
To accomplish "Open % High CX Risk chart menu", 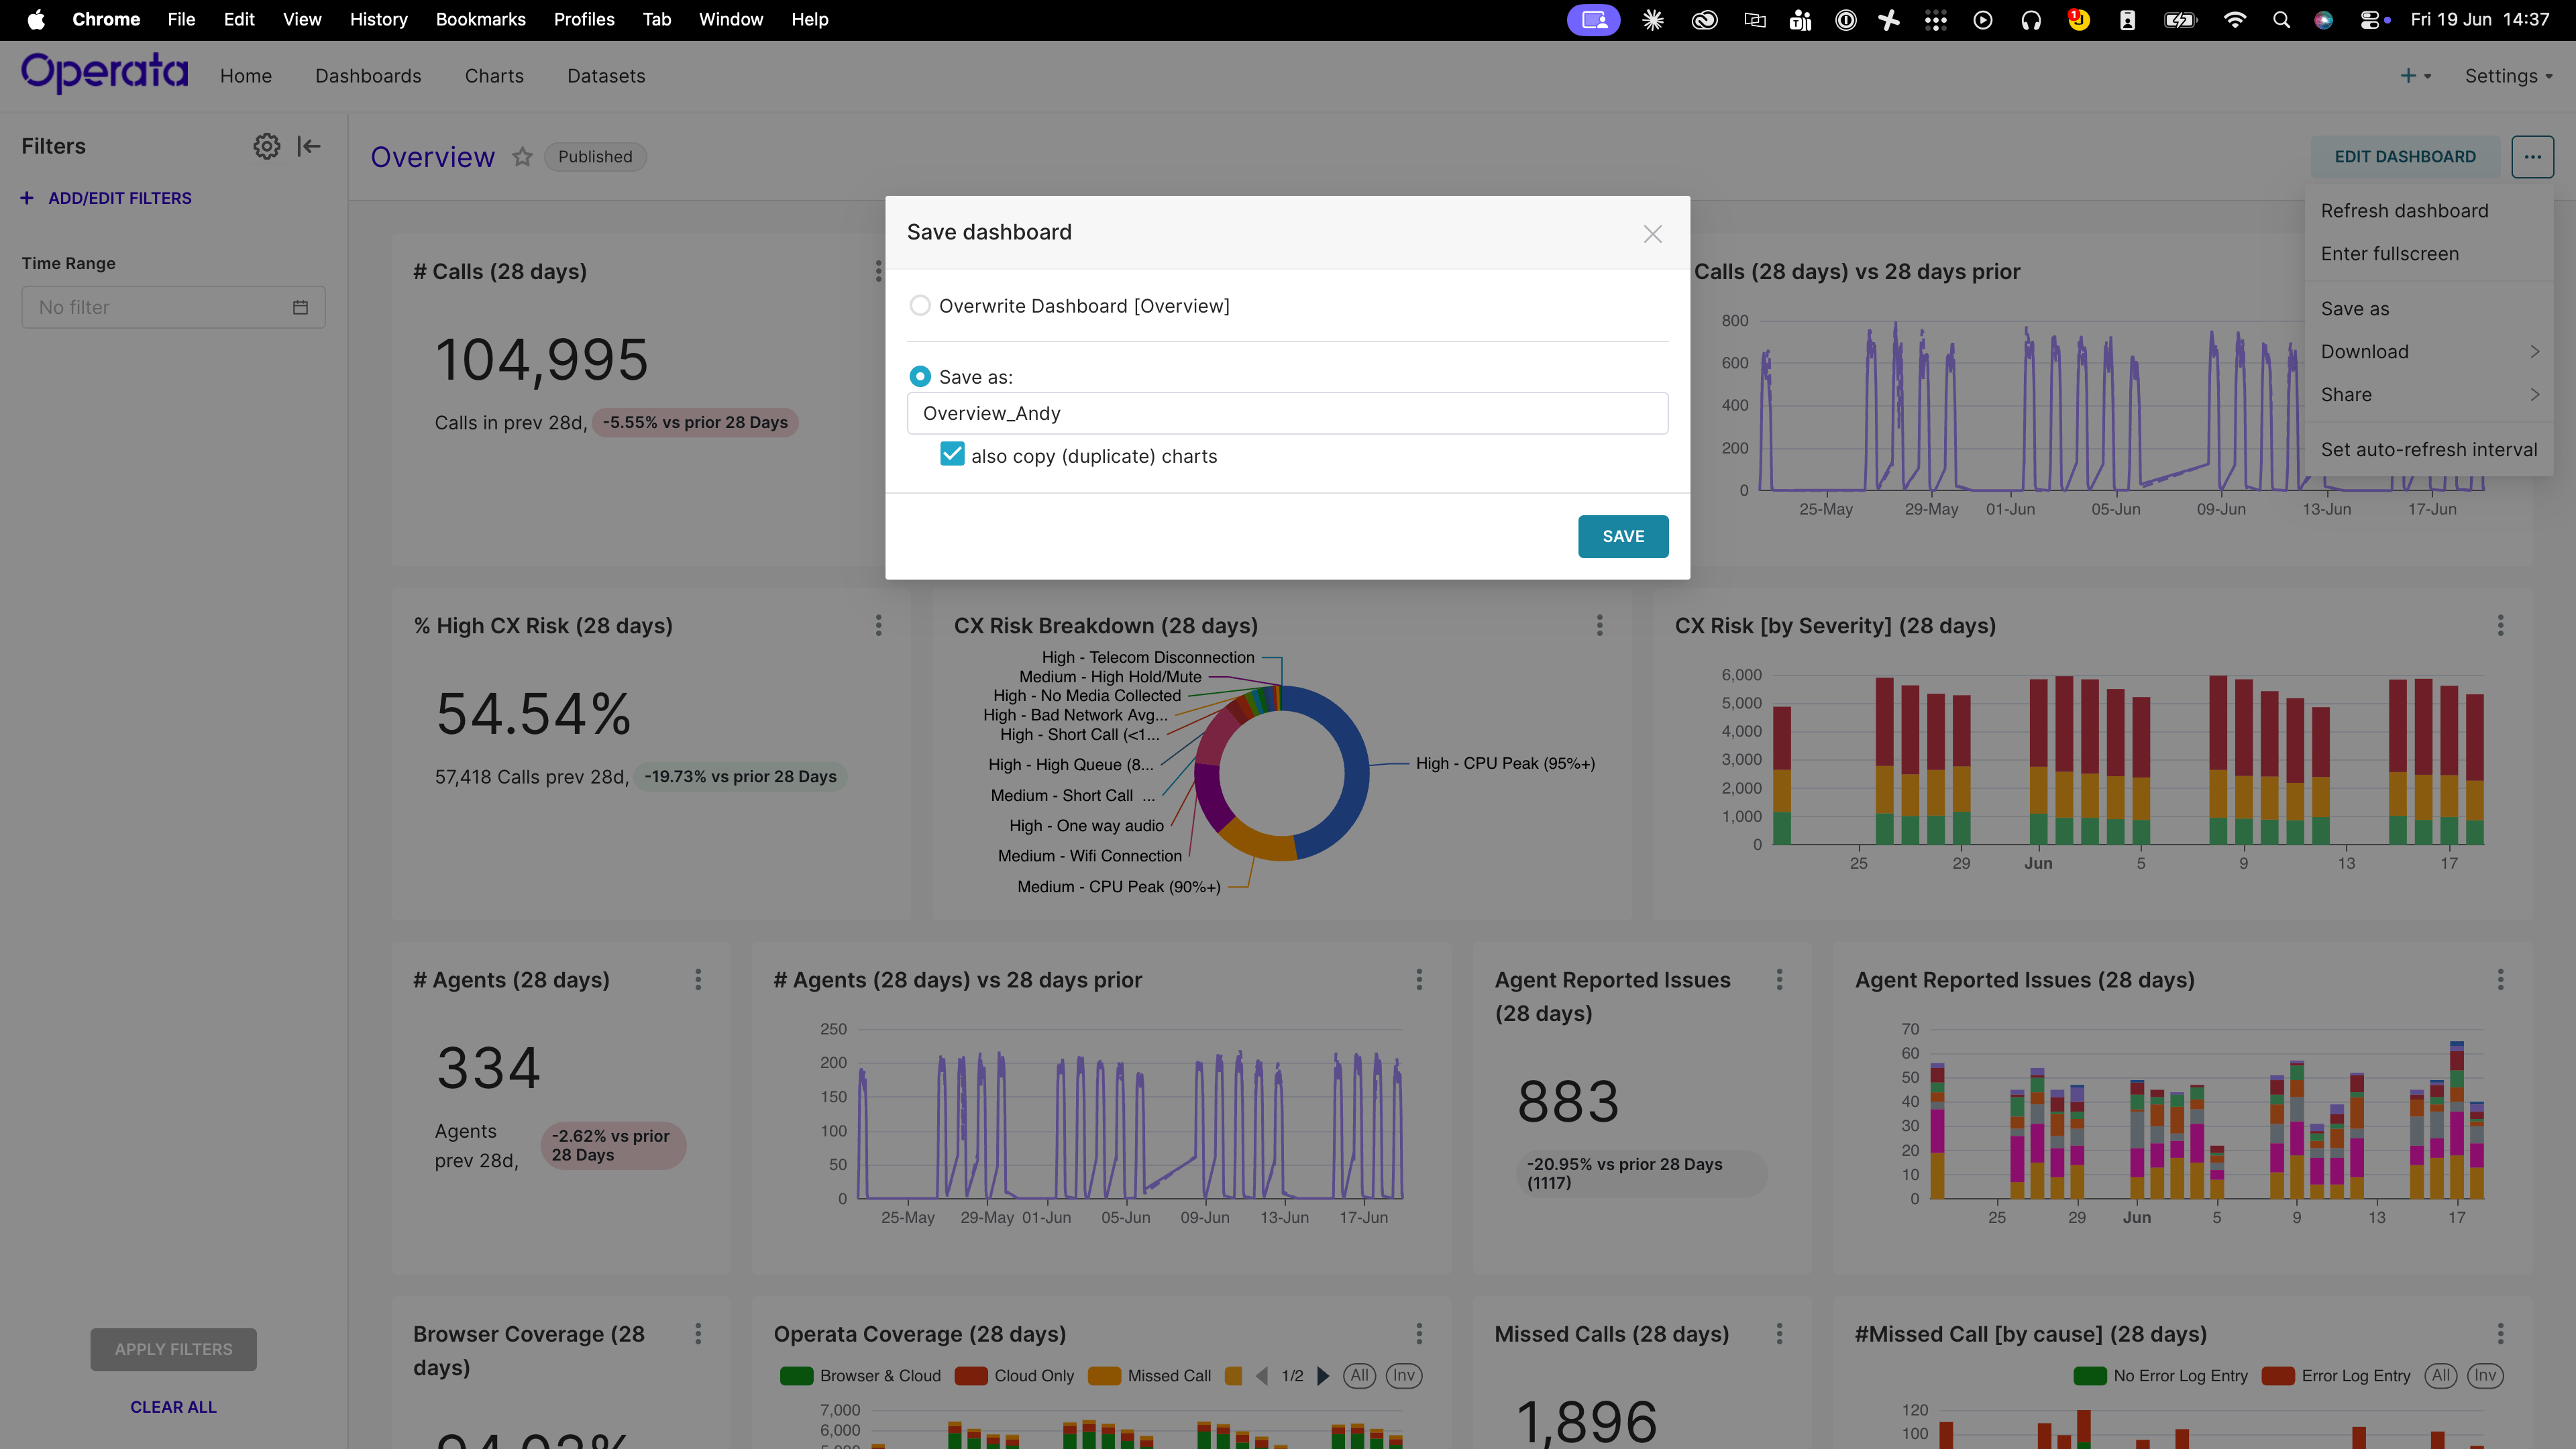I will 878,625.
